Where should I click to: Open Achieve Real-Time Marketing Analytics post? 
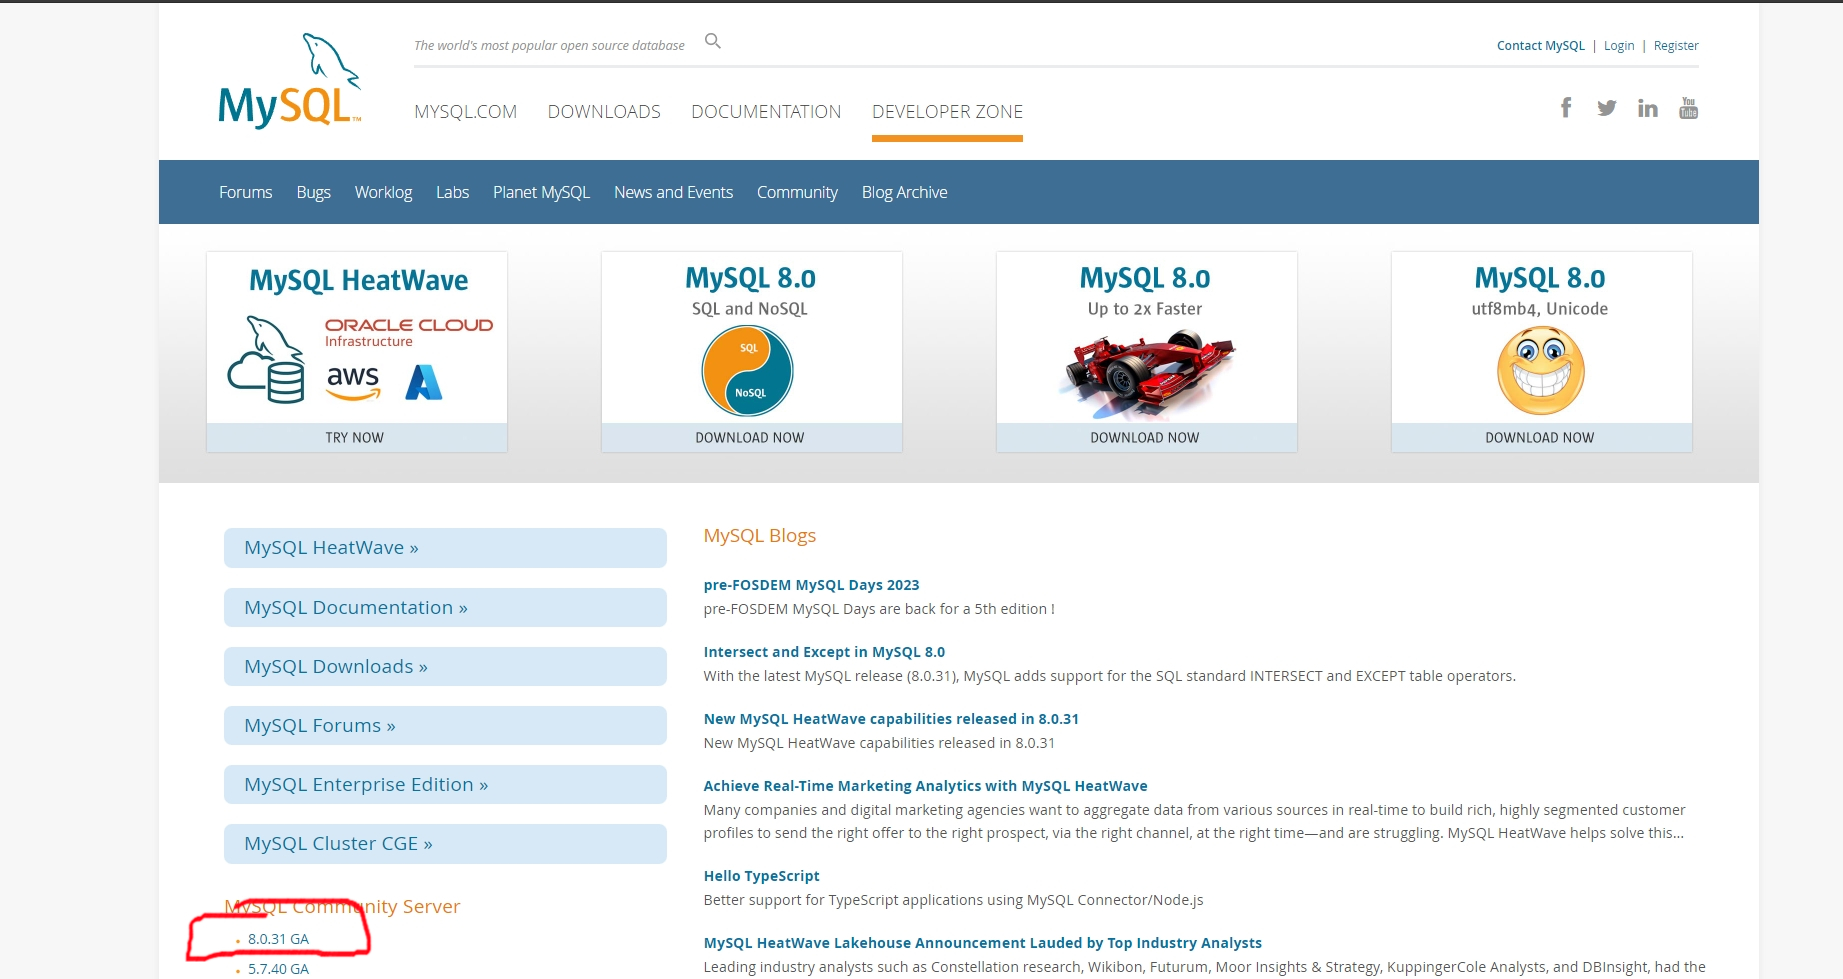(925, 786)
